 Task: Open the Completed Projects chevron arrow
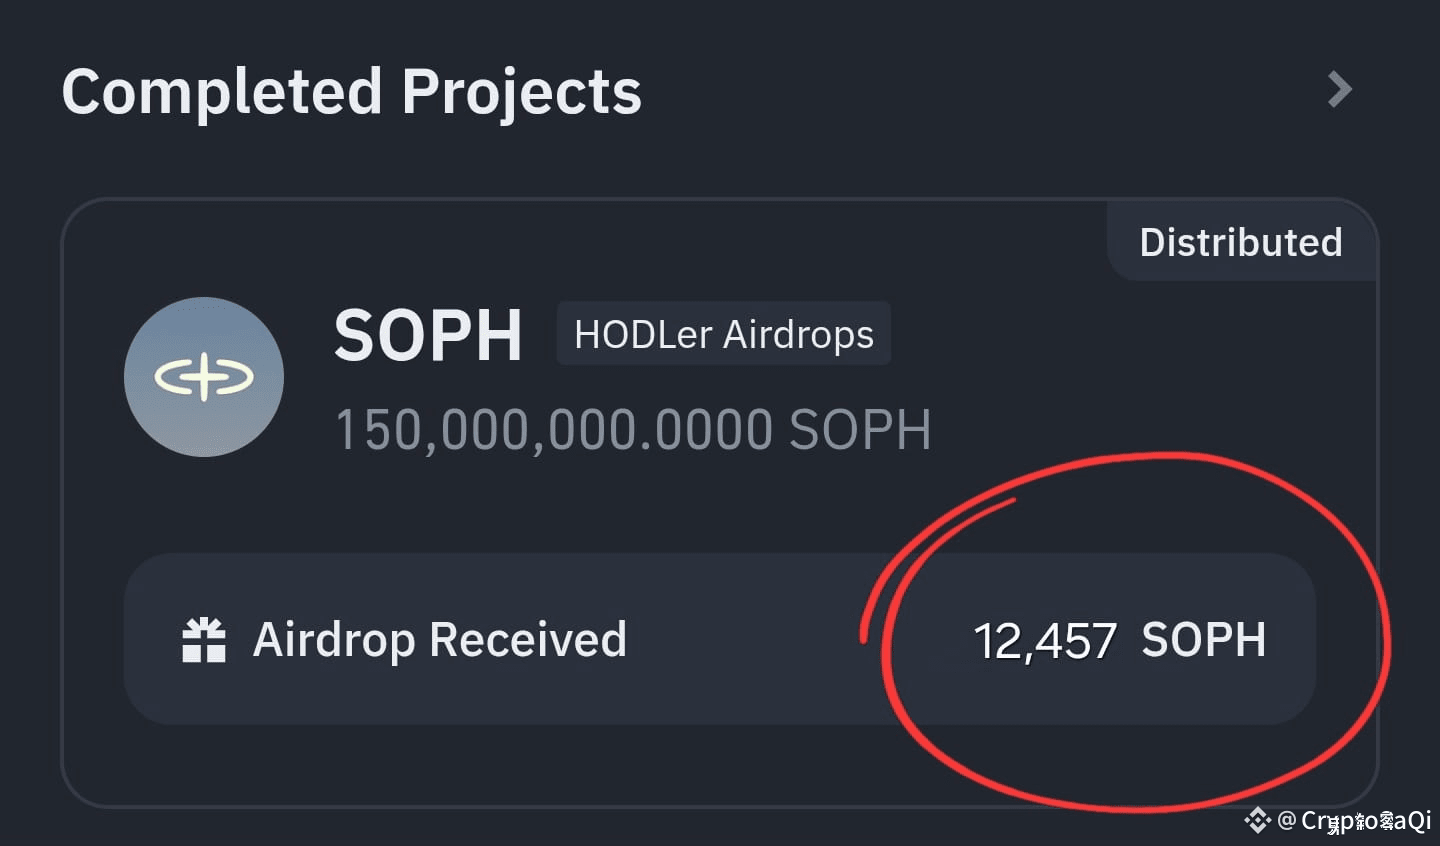point(1339,89)
